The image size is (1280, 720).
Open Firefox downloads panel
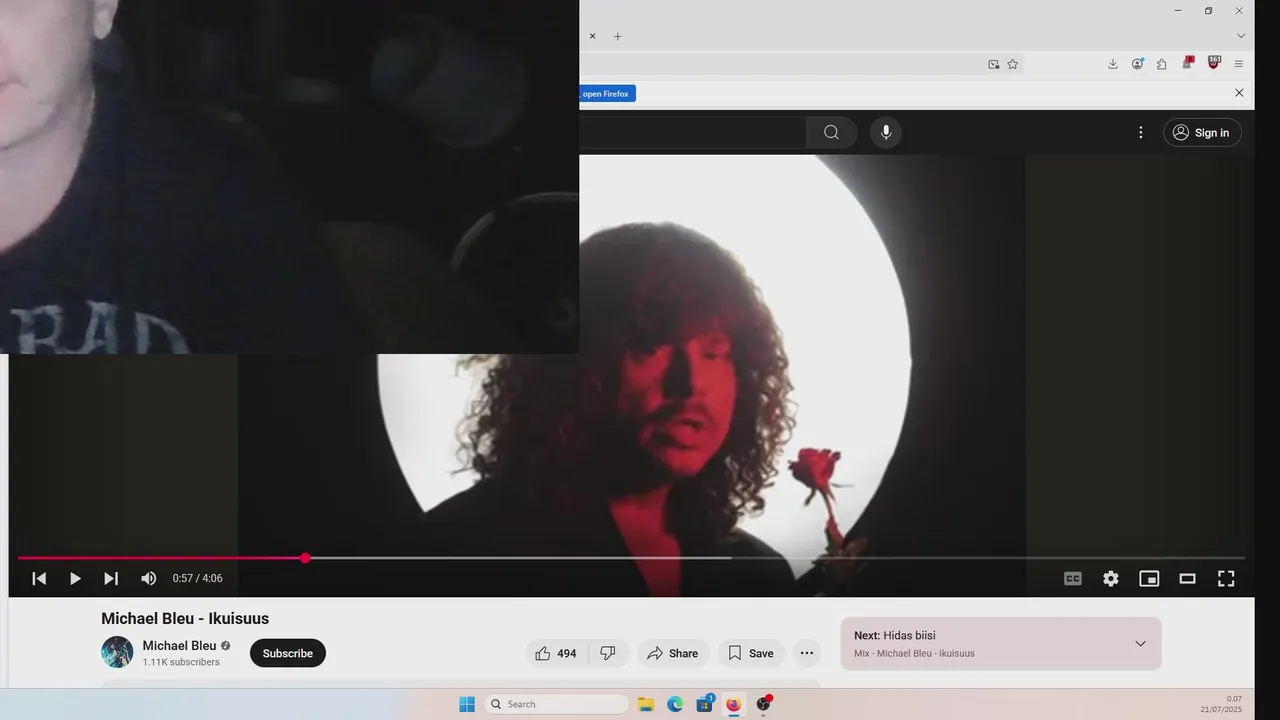(1112, 64)
